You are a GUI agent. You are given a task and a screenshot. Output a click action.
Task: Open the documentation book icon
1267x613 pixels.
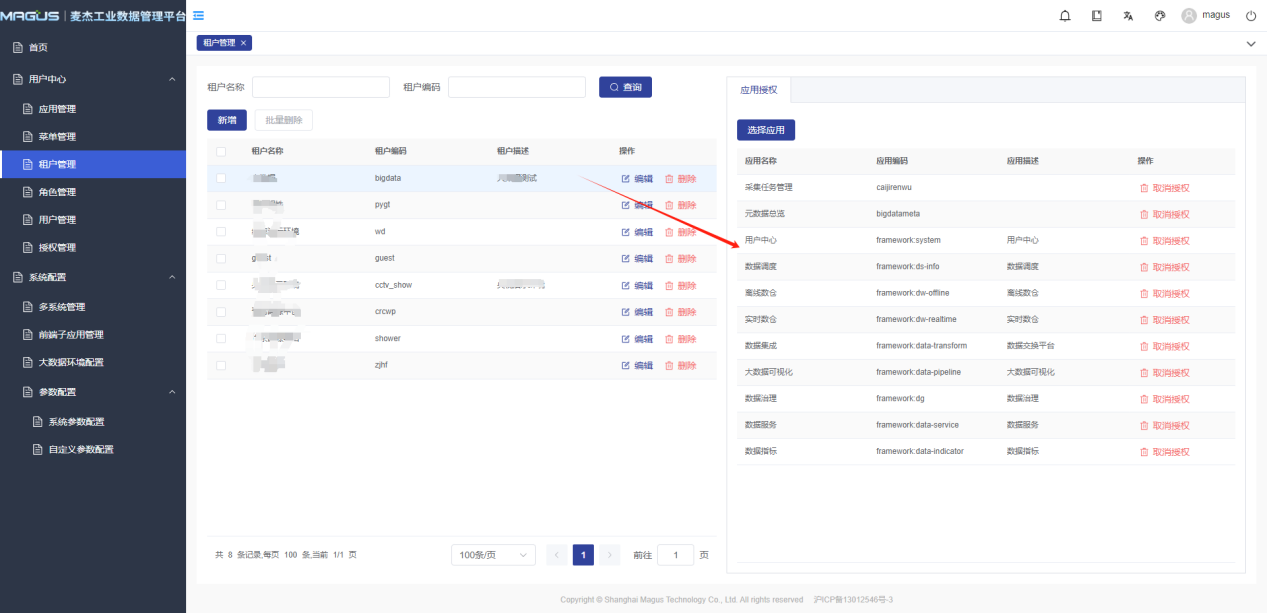[1097, 16]
